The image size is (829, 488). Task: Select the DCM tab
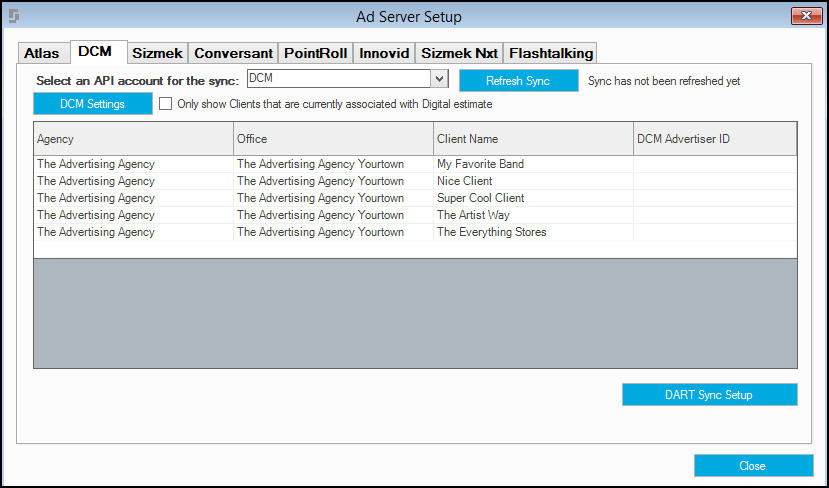(99, 52)
